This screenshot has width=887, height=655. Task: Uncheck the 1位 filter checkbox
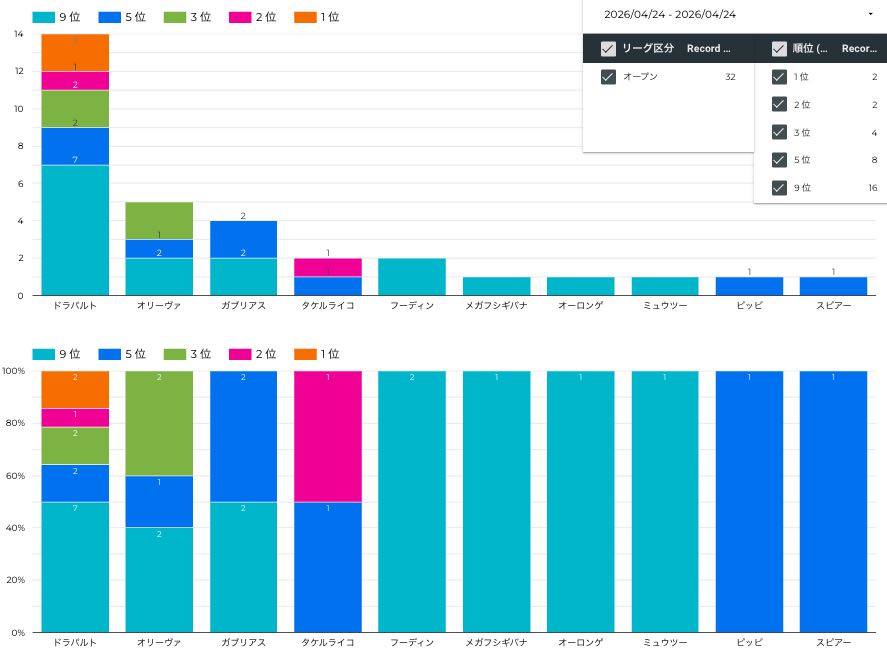pyautogui.click(x=779, y=77)
